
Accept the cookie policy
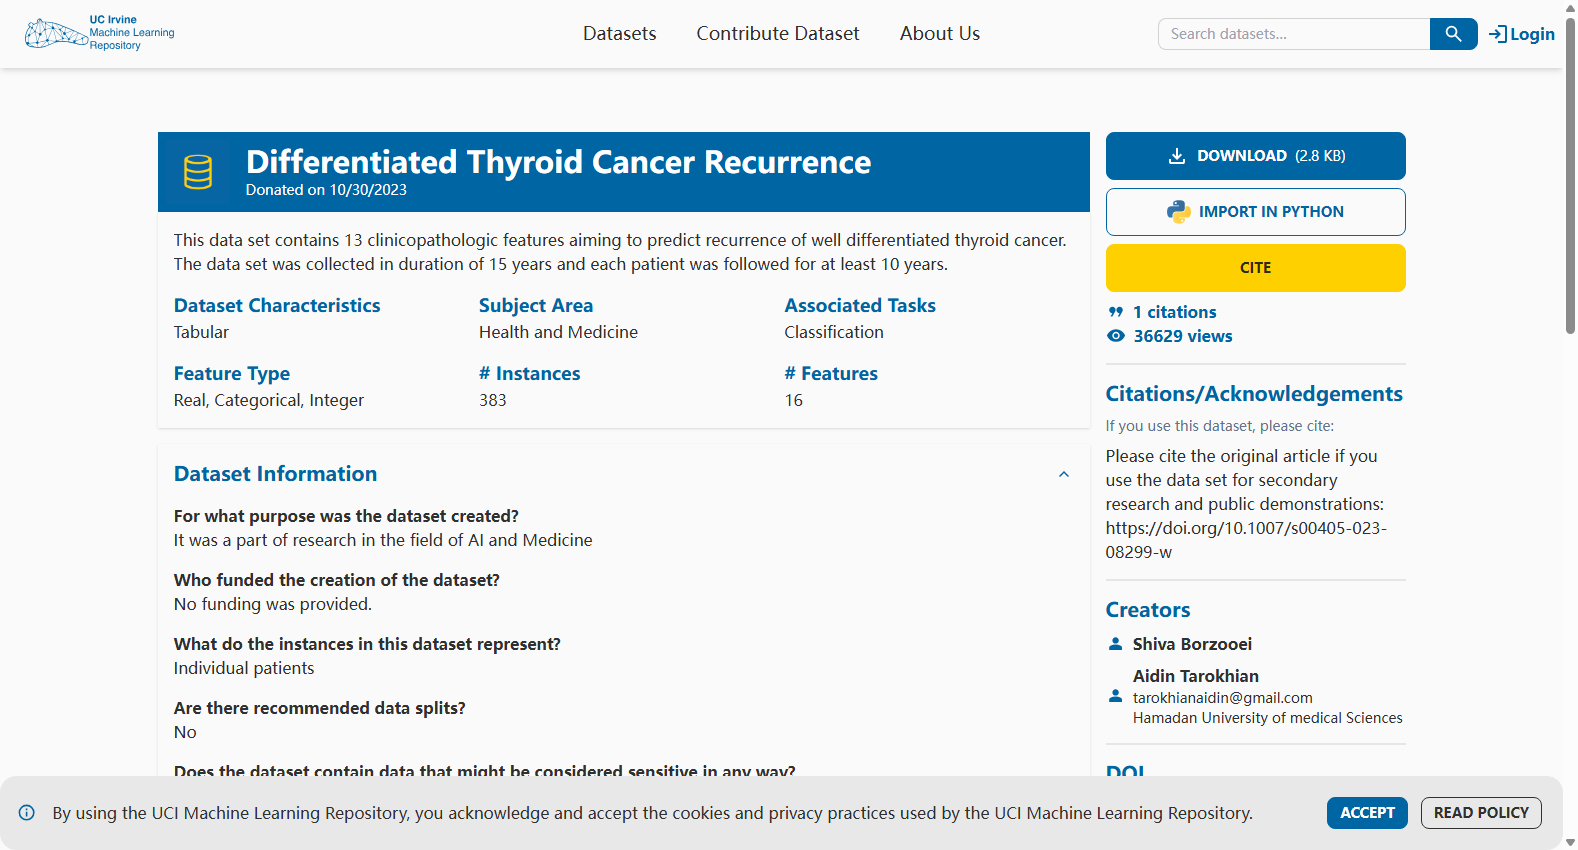[x=1367, y=813]
